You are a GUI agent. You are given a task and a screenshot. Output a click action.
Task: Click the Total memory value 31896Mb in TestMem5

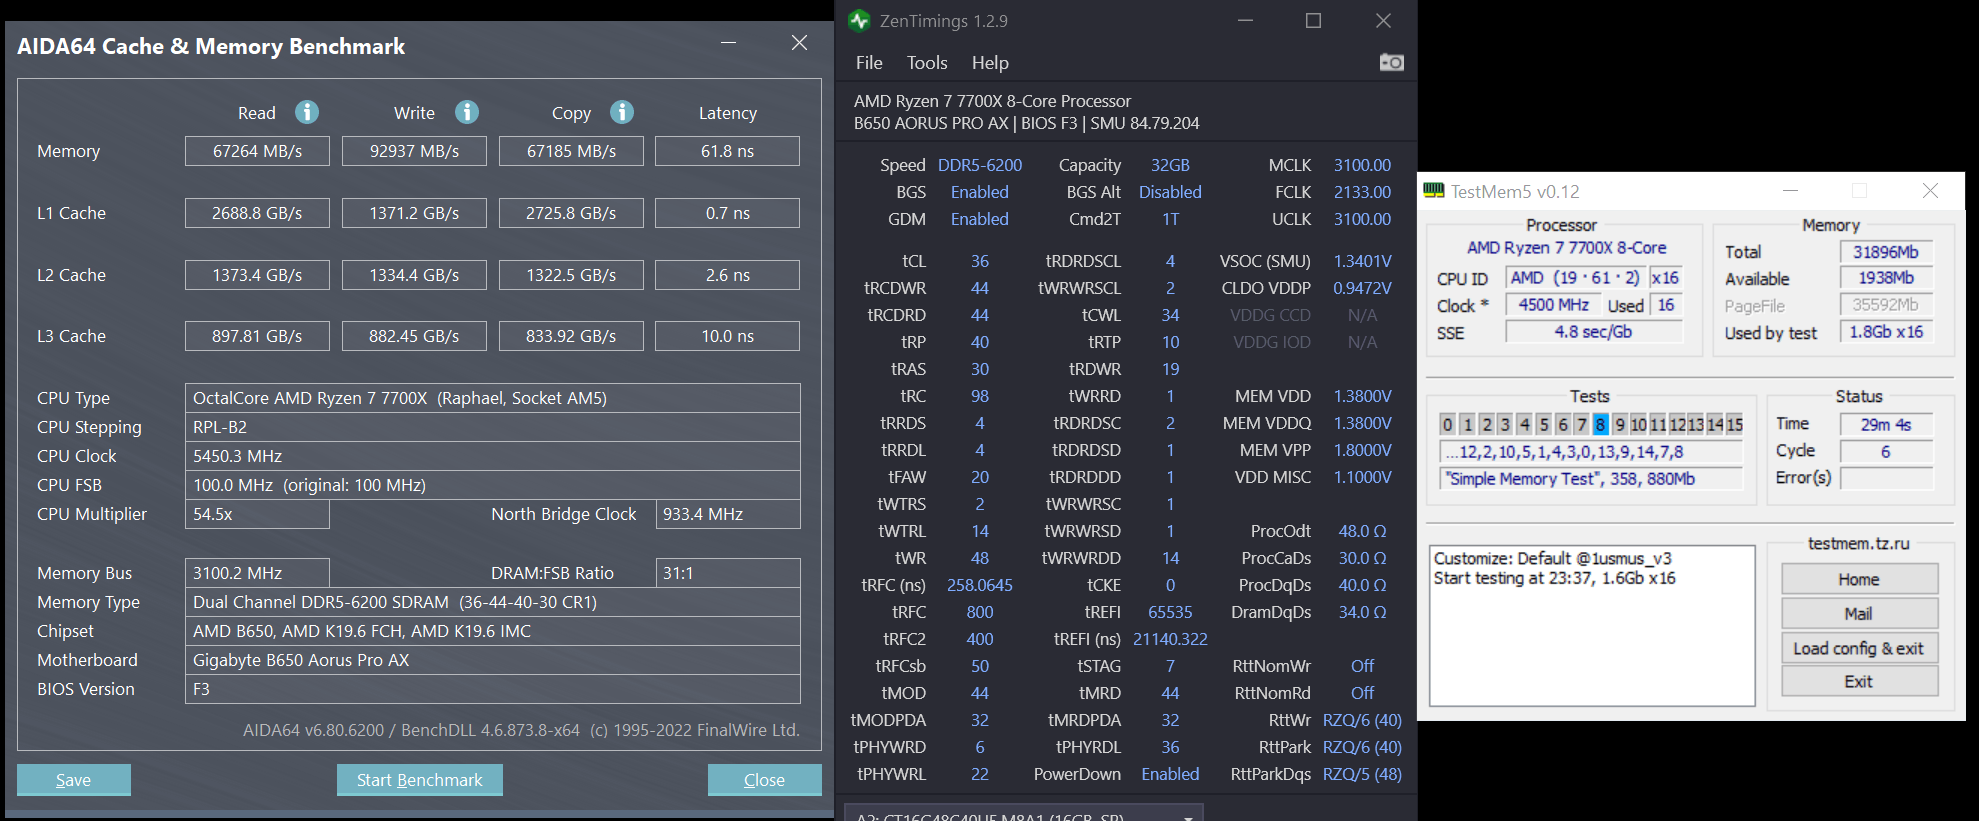1886,252
